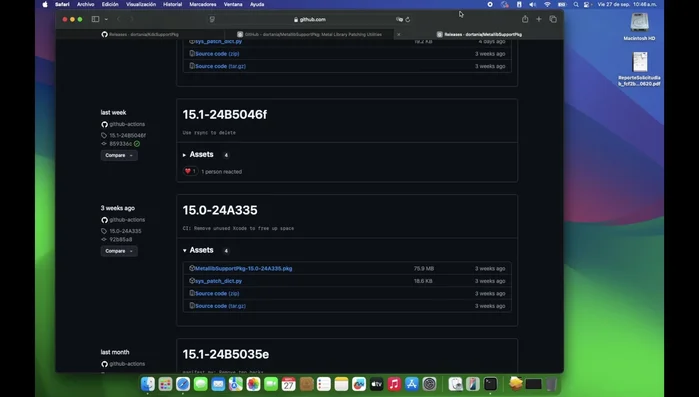
Task: Open Mail from the Dock
Action: (218, 384)
